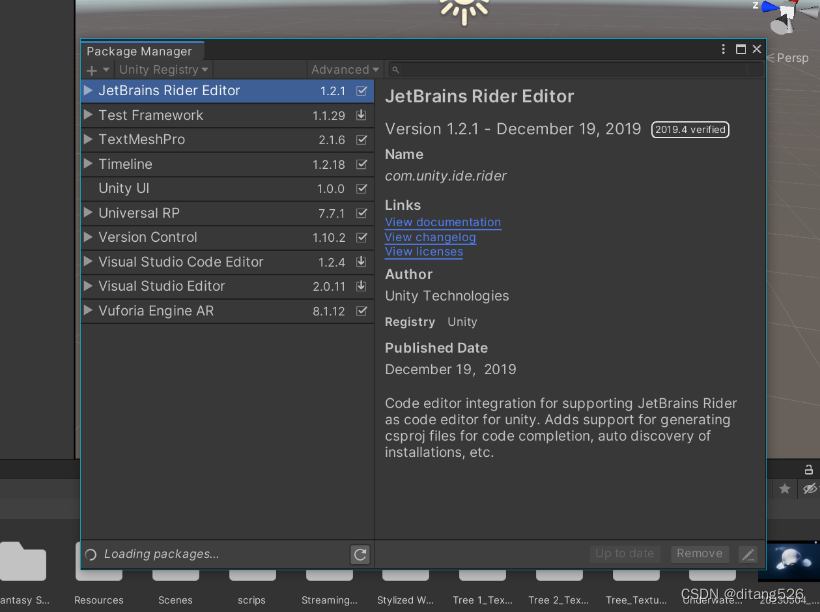Screen dimensions: 820x612
Task: Click the search magnifier icon
Action: pos(395,70)
